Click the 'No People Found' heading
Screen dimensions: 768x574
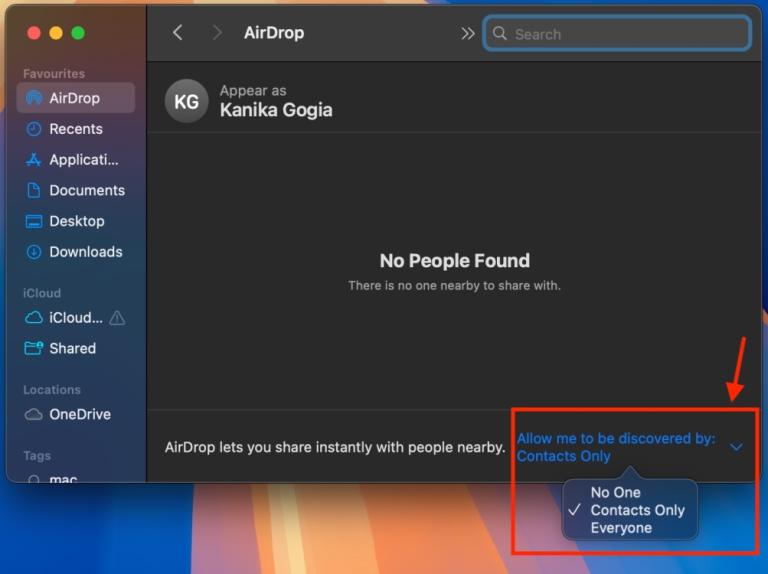tap(455, 261)
